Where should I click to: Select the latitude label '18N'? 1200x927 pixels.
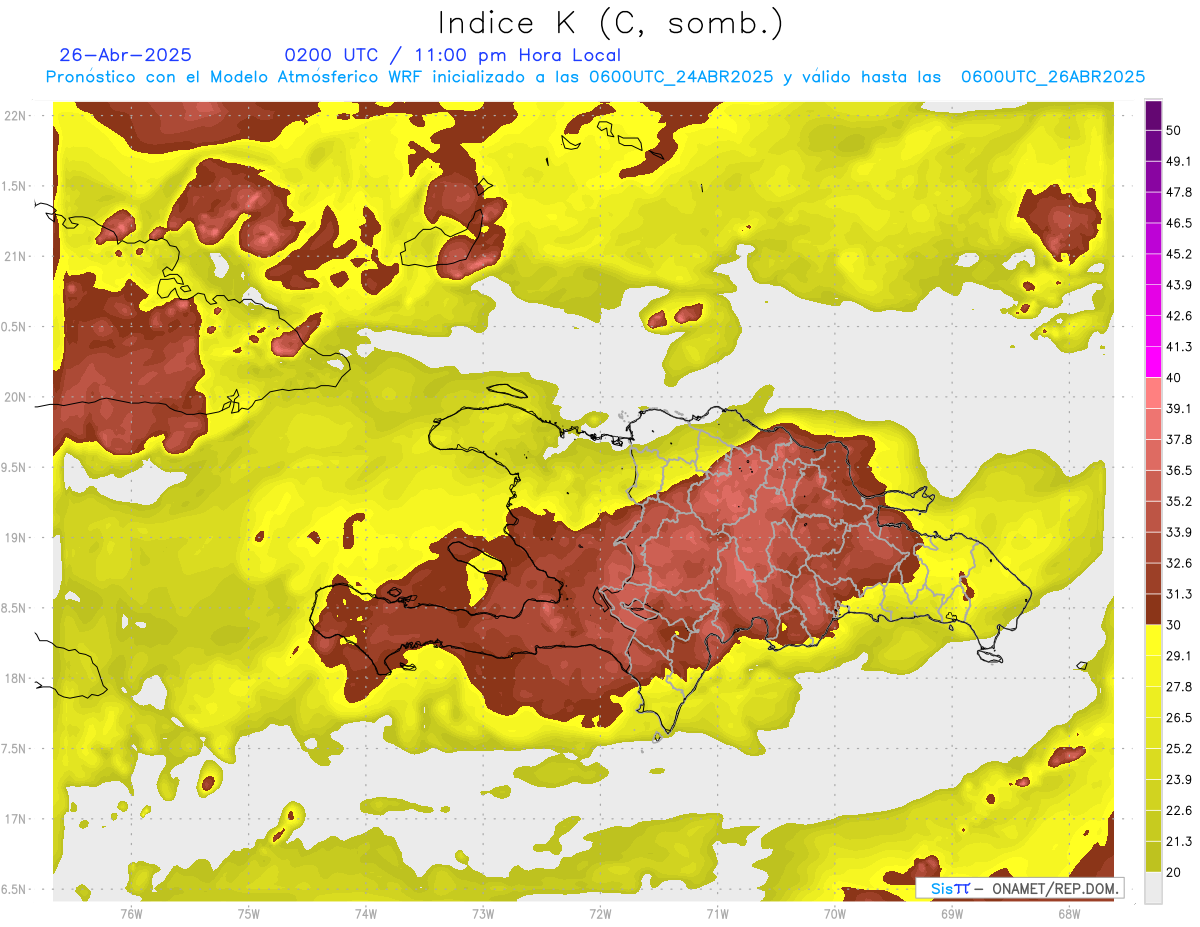click(x=17, y=678)
